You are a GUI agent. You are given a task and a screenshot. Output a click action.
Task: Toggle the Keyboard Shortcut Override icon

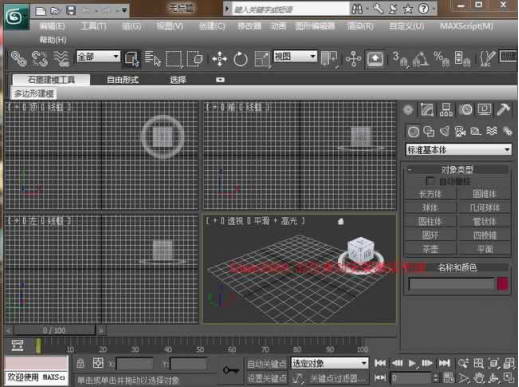click(x=375, y=59)
